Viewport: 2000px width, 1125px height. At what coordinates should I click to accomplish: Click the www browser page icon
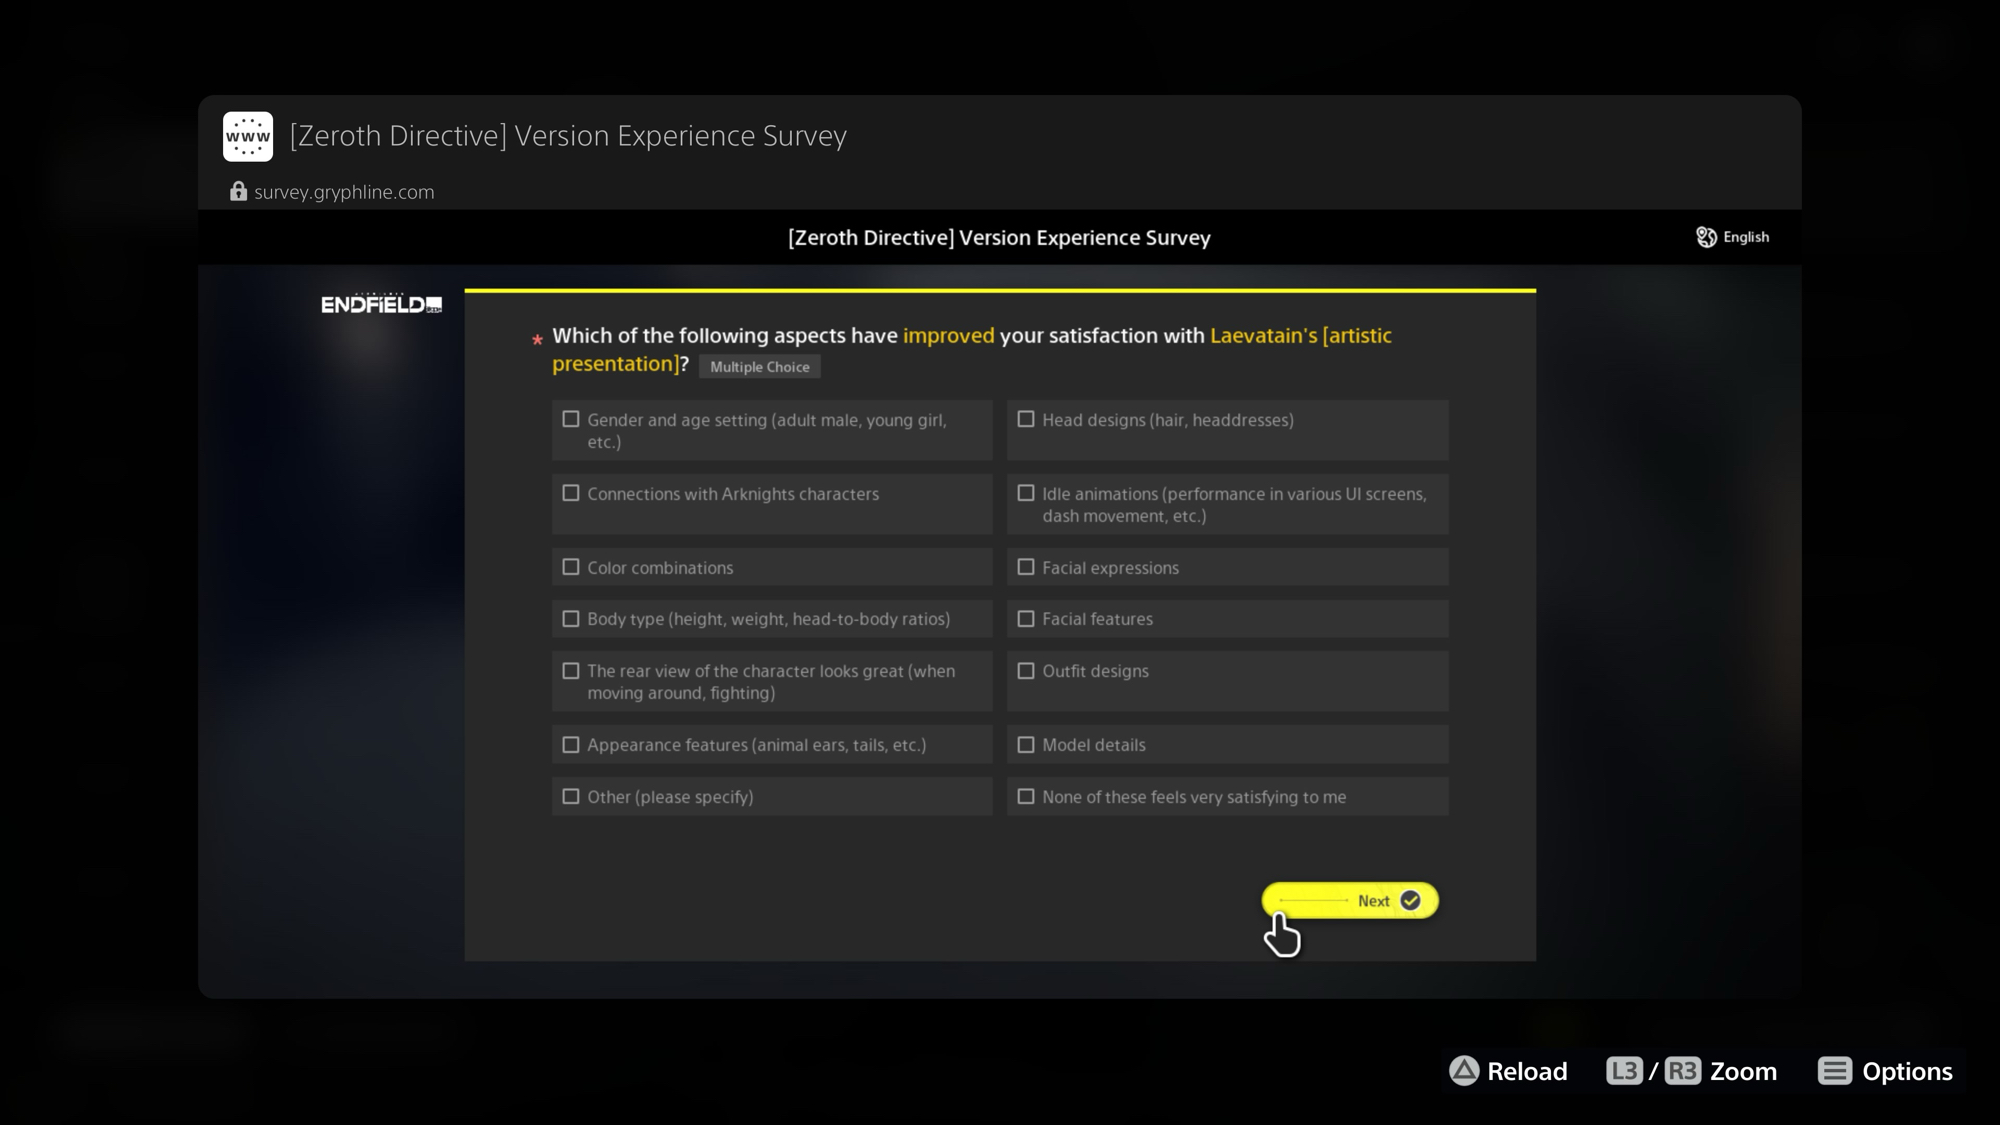click(x=247, y=136)
